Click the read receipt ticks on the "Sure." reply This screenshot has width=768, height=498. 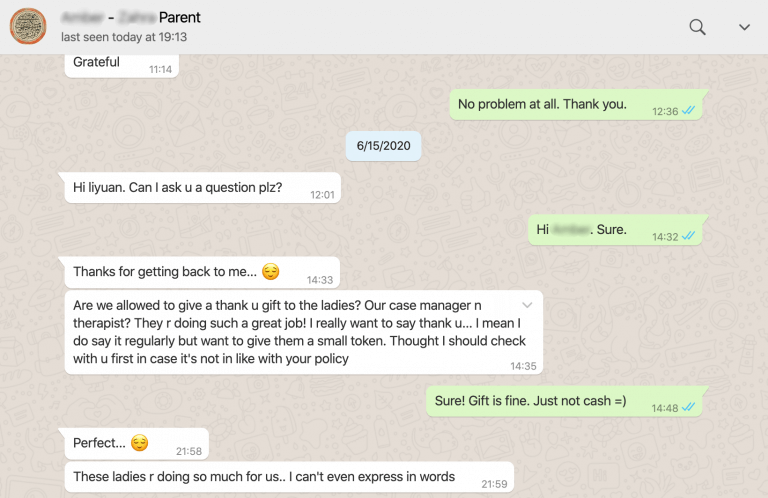[x=688, y=236]
